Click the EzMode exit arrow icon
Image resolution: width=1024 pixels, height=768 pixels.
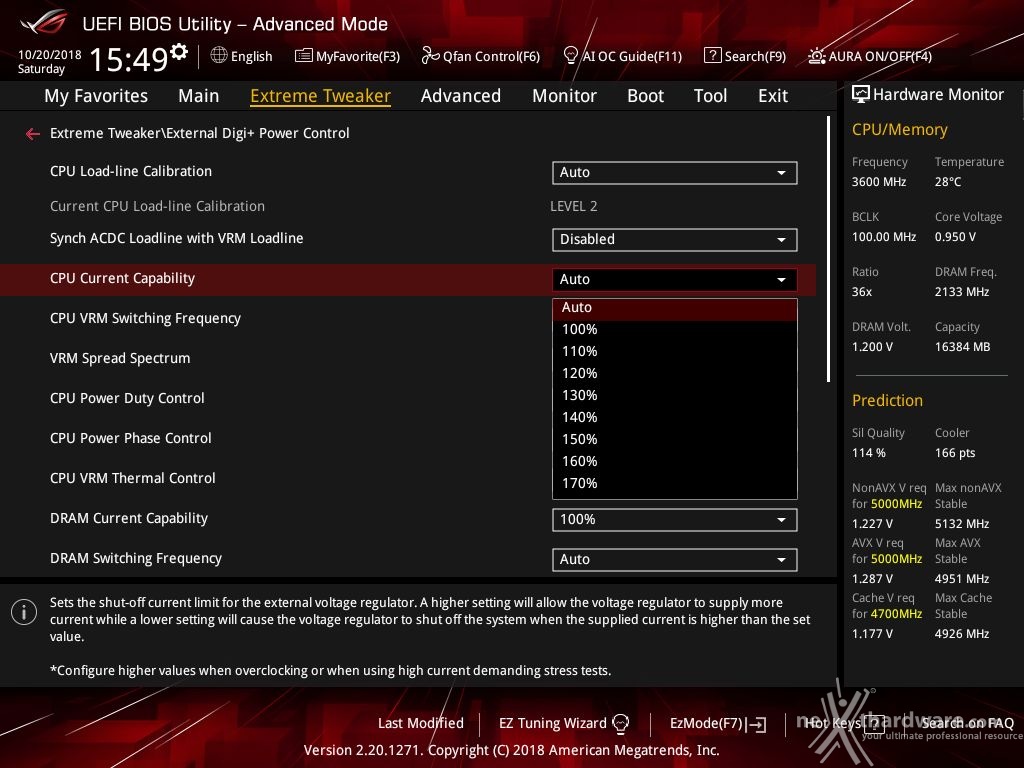758,724
